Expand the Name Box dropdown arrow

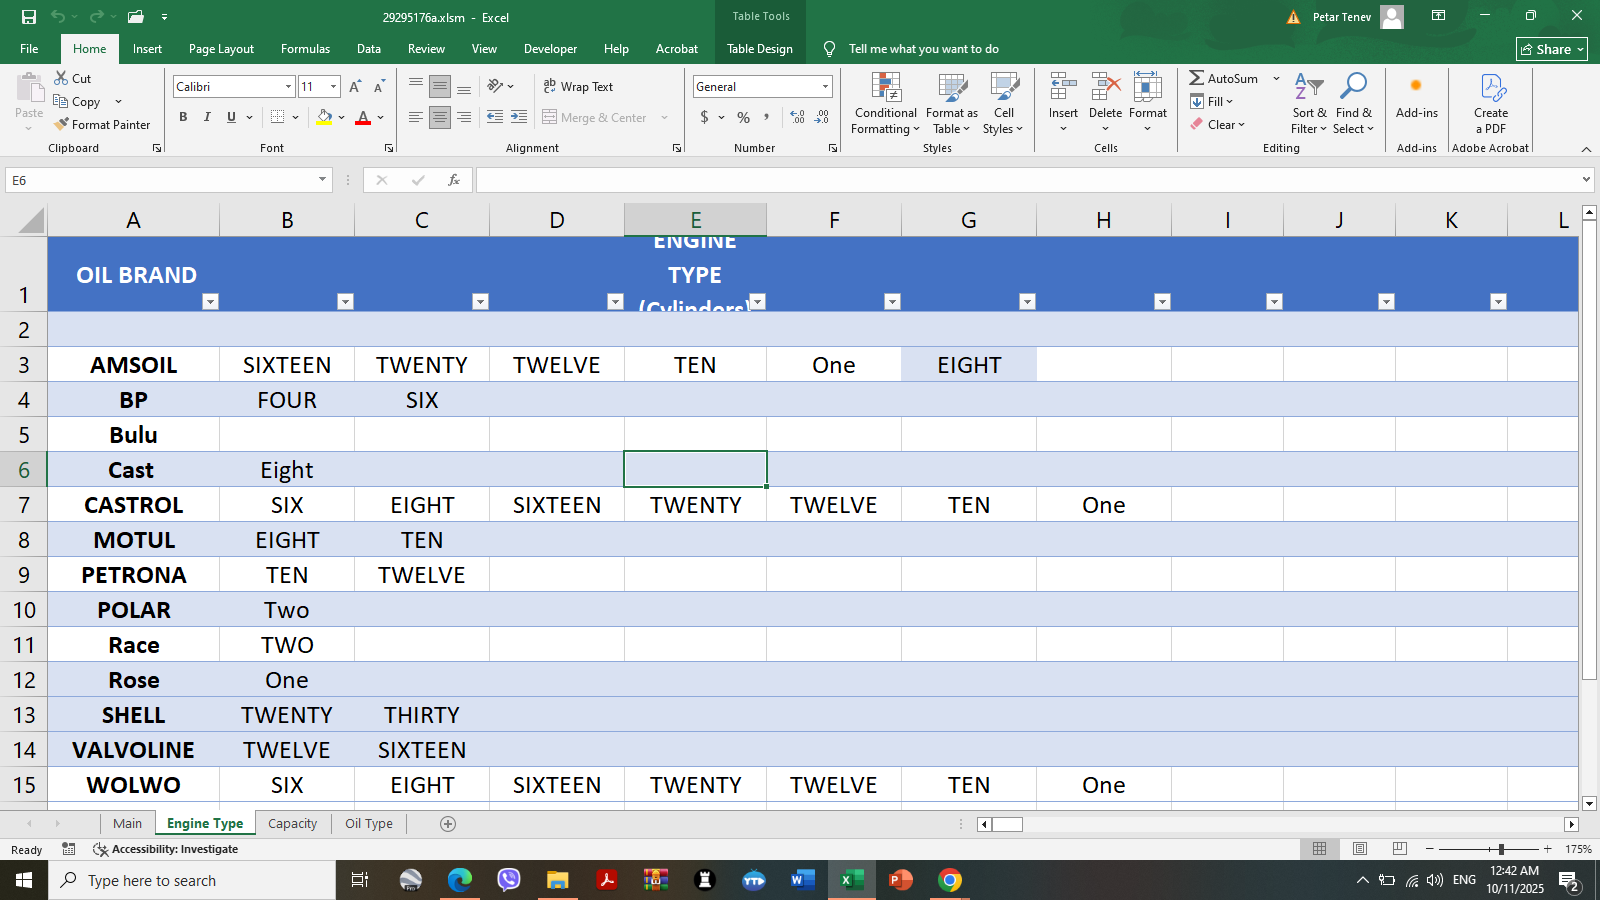click(322, 180)
